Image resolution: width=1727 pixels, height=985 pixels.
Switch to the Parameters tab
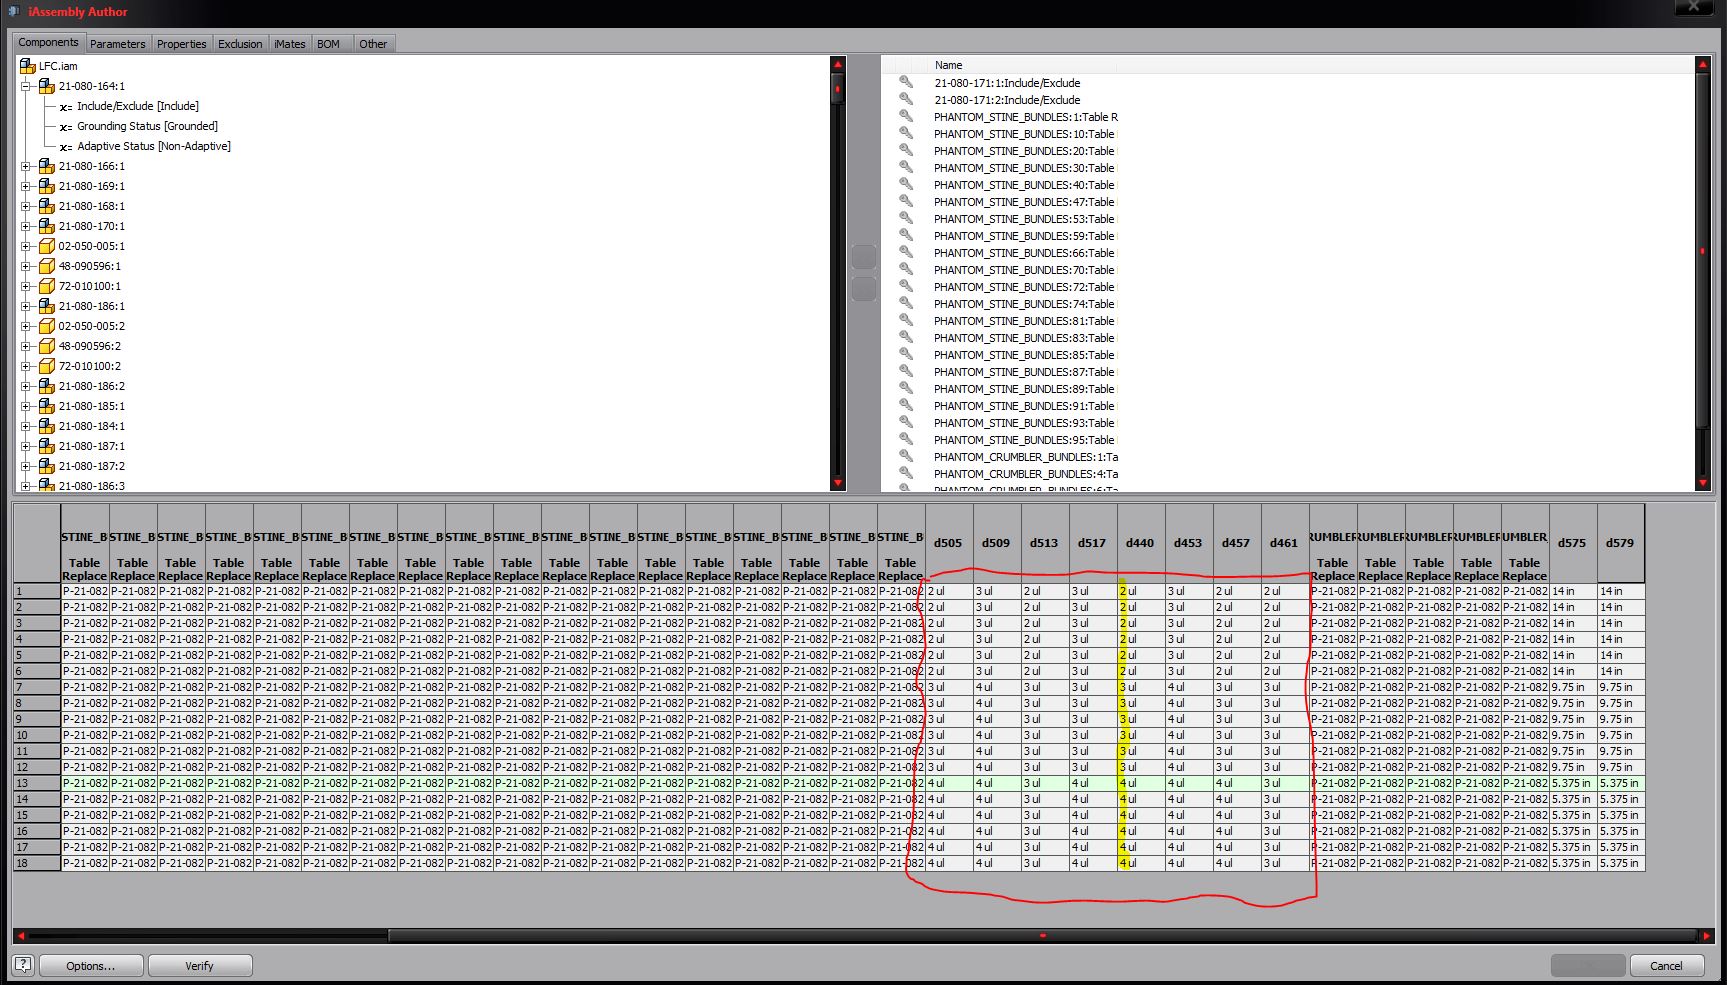(117, 43)
